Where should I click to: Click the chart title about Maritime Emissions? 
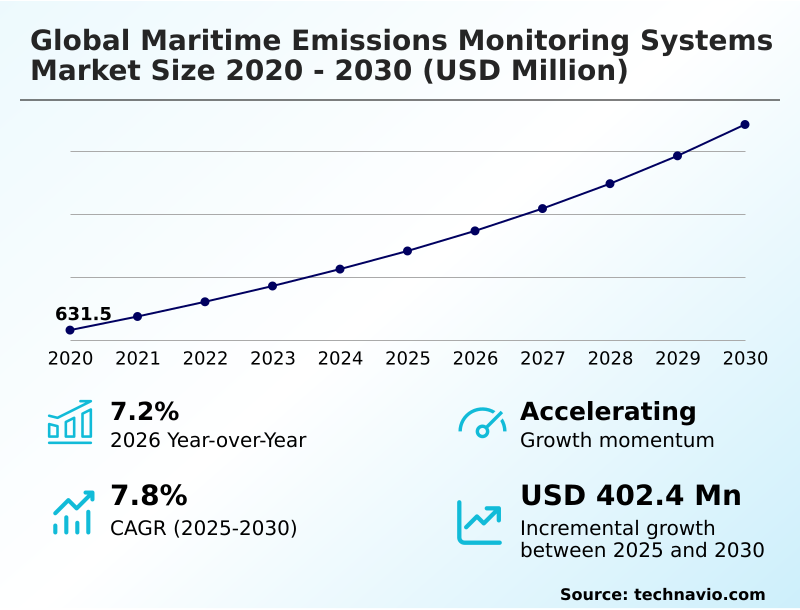click(400, 56)
